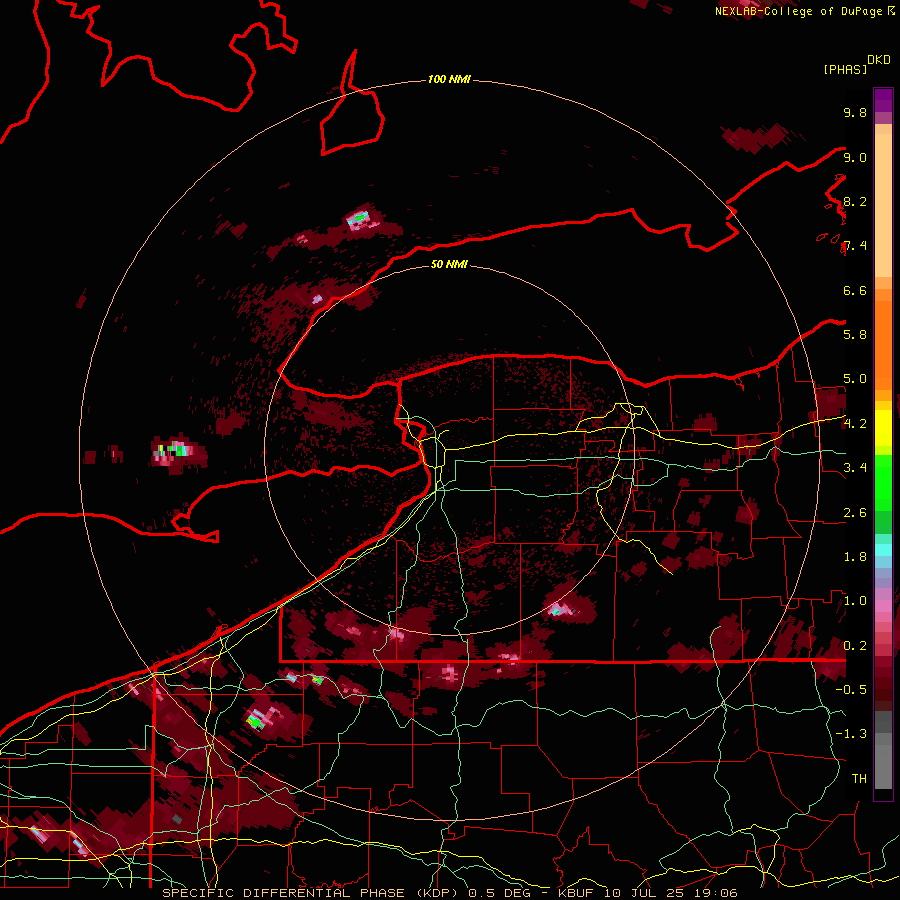This screenshot has width=900, height=900.
Task: Click the DKD [PHAS] scale title
Action: coord(856,64)
